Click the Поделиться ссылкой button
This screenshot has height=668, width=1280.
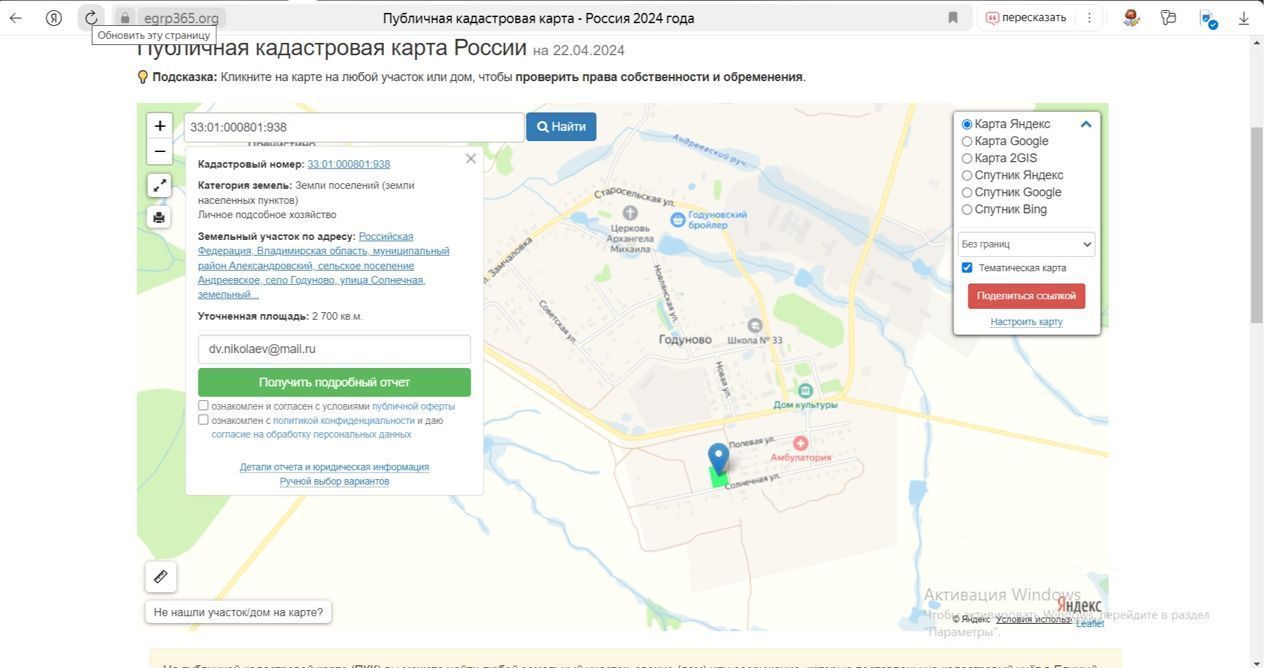(1026, 296)
